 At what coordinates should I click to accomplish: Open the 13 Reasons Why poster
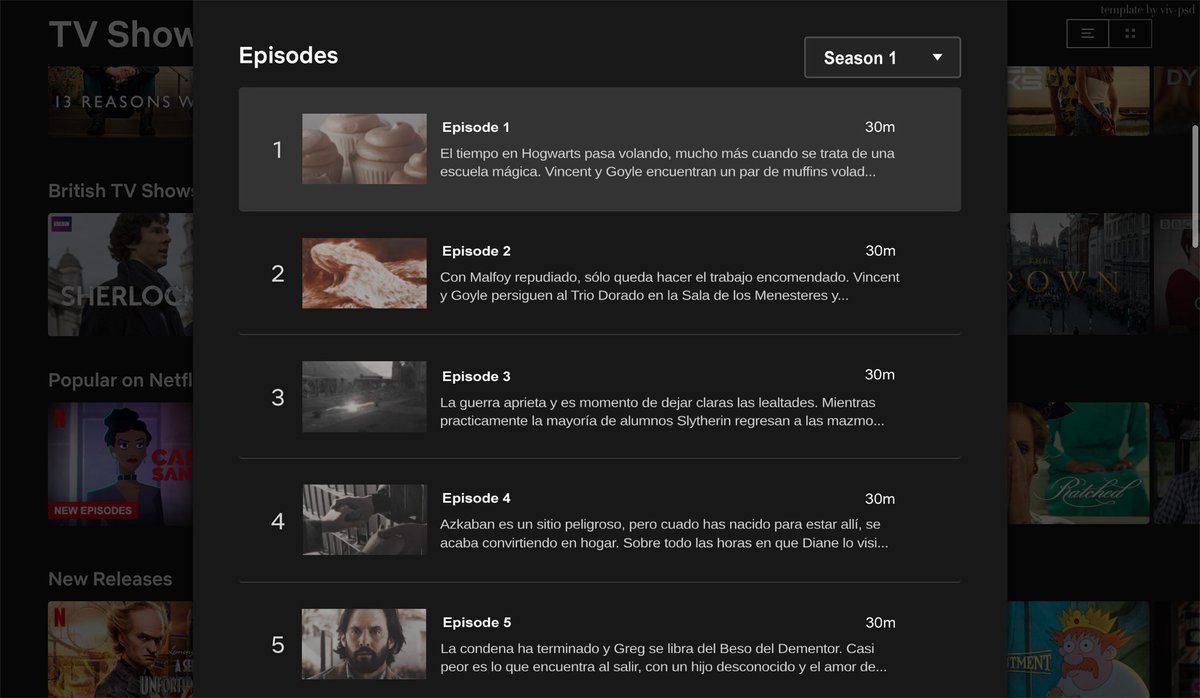(x=120, y=101)
